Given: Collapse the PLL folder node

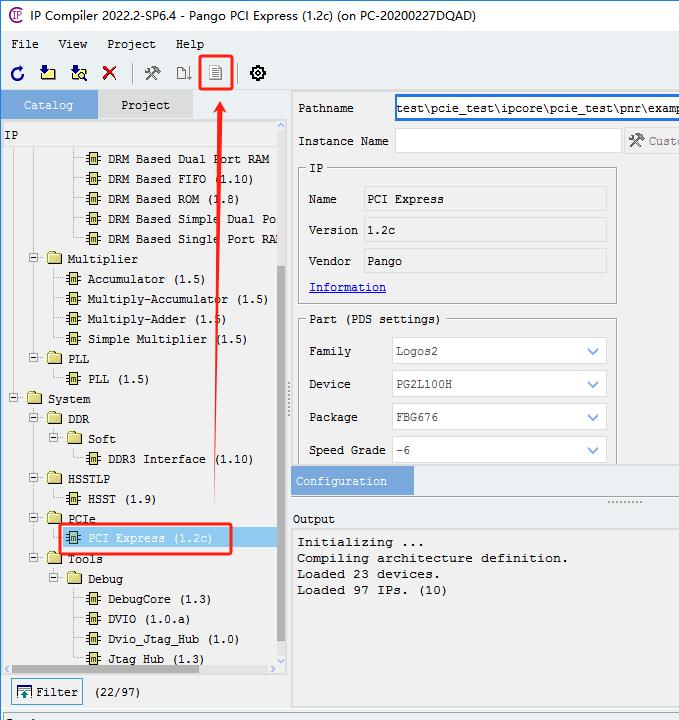Looking at the screenshot, I should 34,358.
